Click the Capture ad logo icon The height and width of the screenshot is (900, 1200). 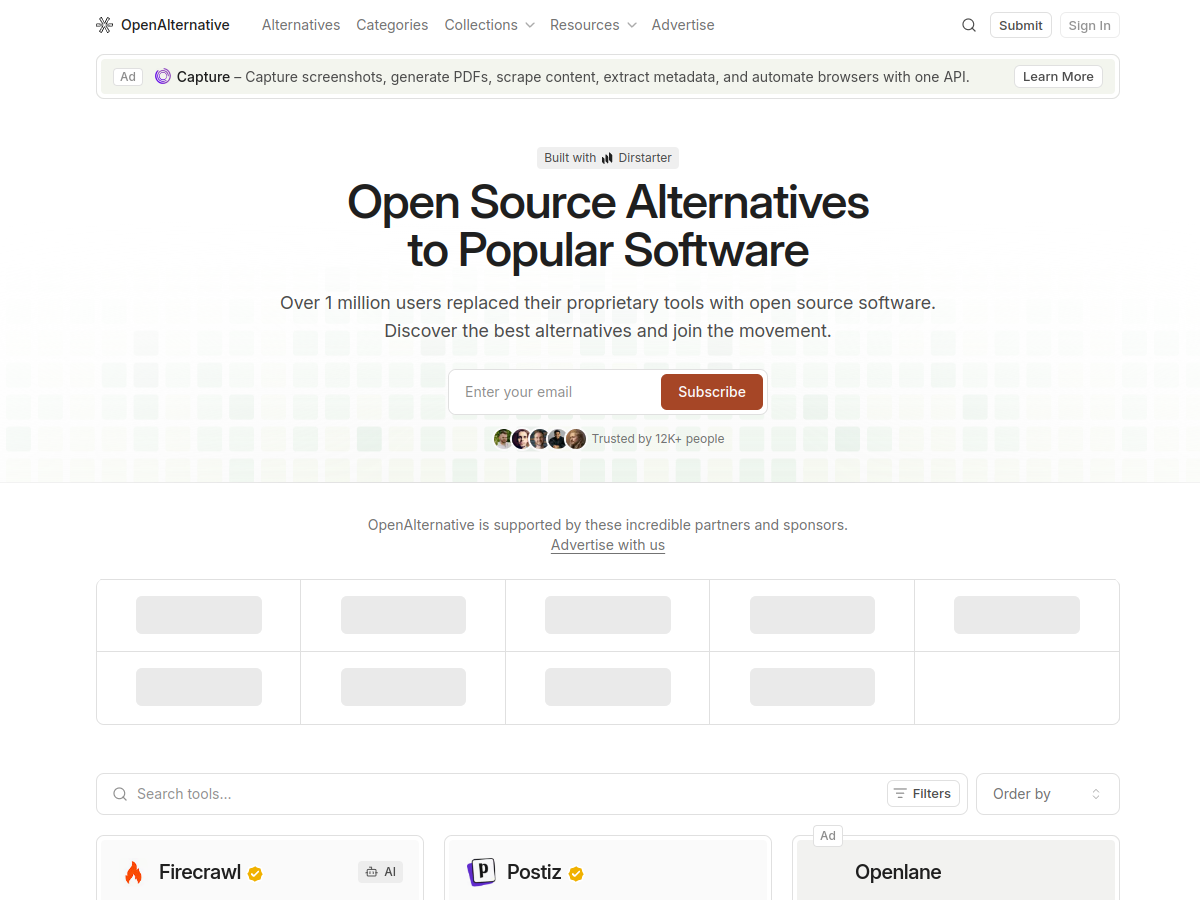[x=163, y=76]
